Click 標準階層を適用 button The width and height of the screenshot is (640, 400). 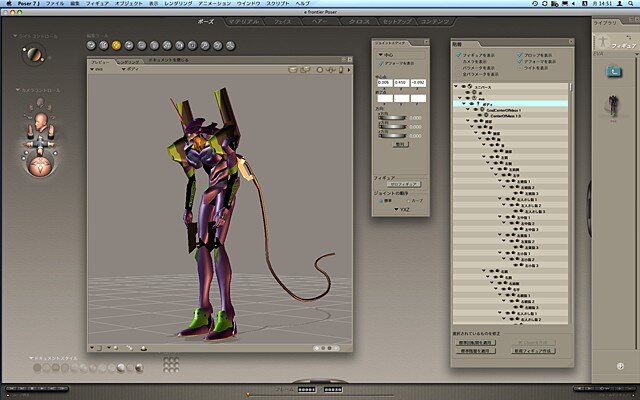[x=476, y=351]
